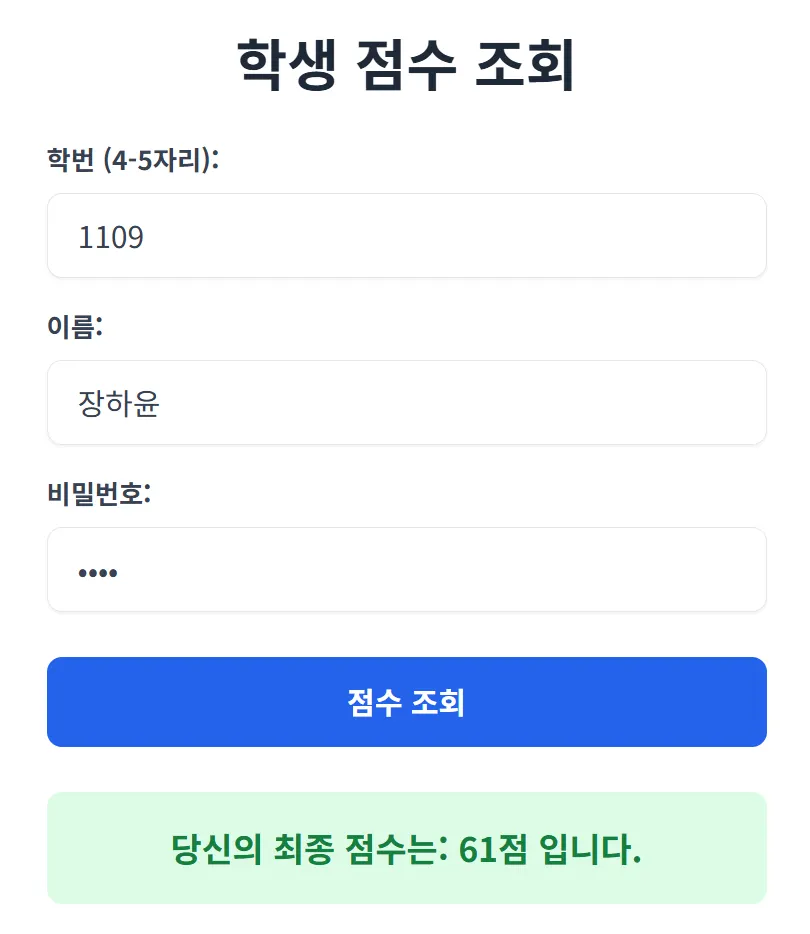
Task: Click the word 학생 in the heading
Action: click(x=287, y=64)
